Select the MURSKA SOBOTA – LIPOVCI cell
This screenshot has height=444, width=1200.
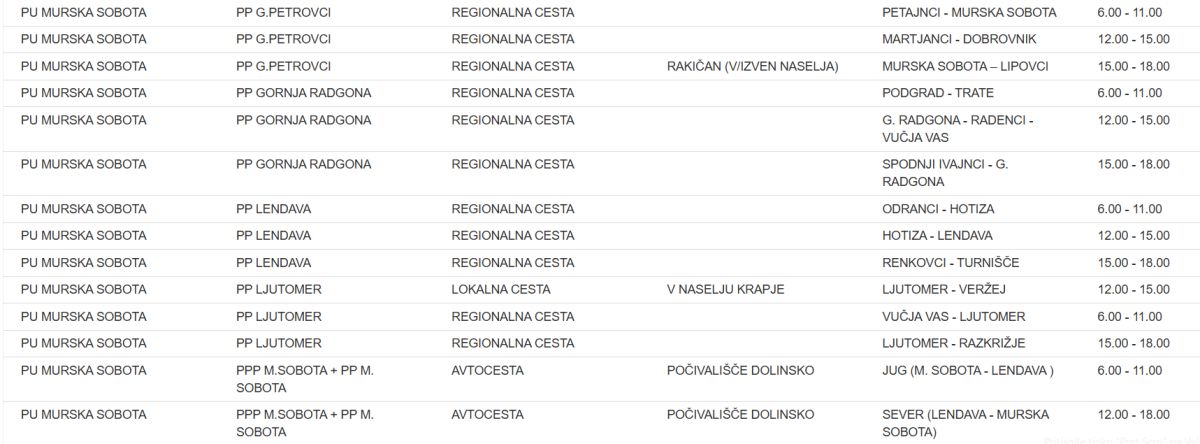[x=965, y=66]
